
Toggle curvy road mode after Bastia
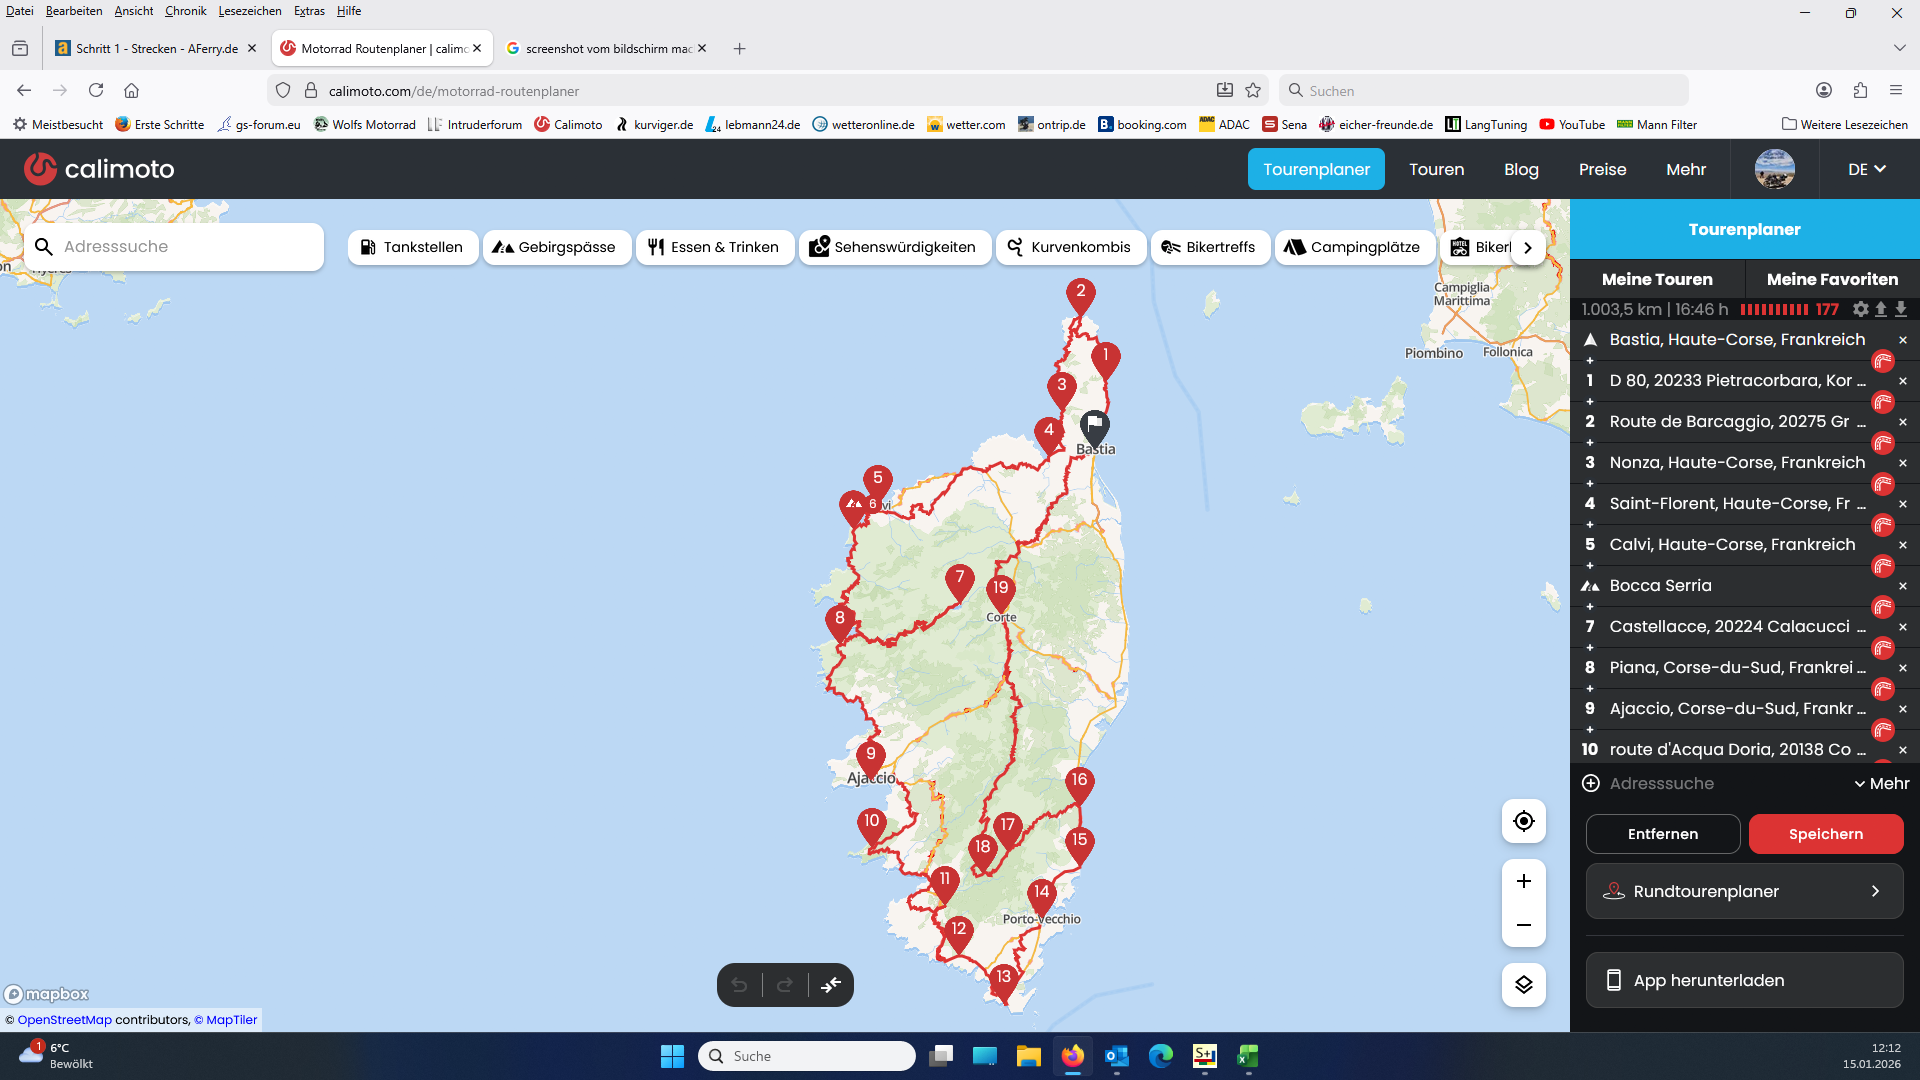point(1883,361)
